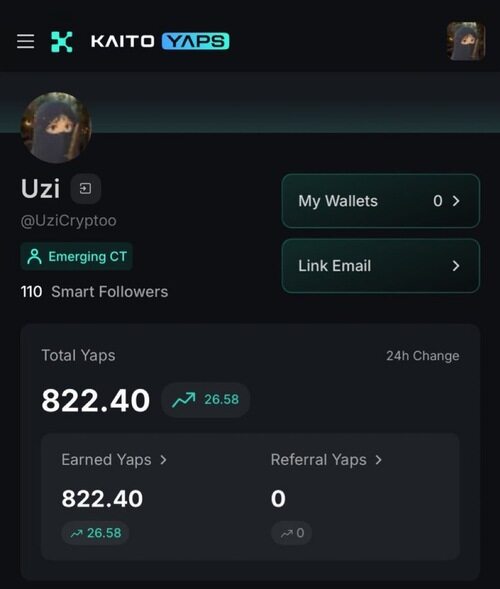The height and width of the screenshot is (589, 500).
Task: Click the large Uzi profile picture
Action: pos(56,127)
